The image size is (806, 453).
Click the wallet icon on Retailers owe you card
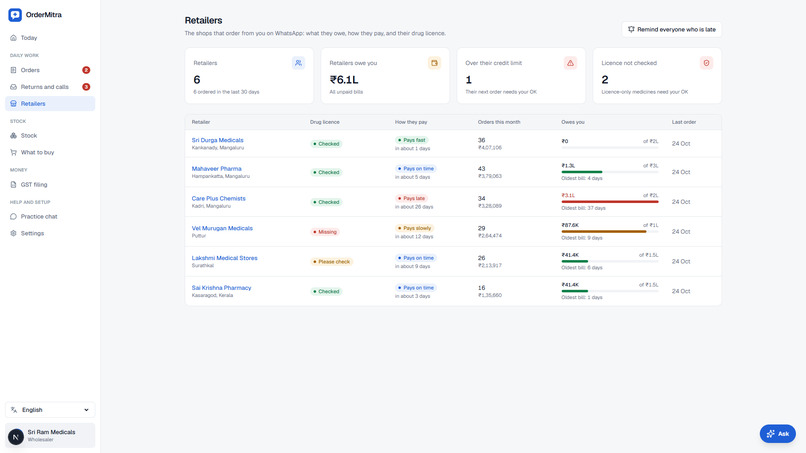tap(434, 63)
